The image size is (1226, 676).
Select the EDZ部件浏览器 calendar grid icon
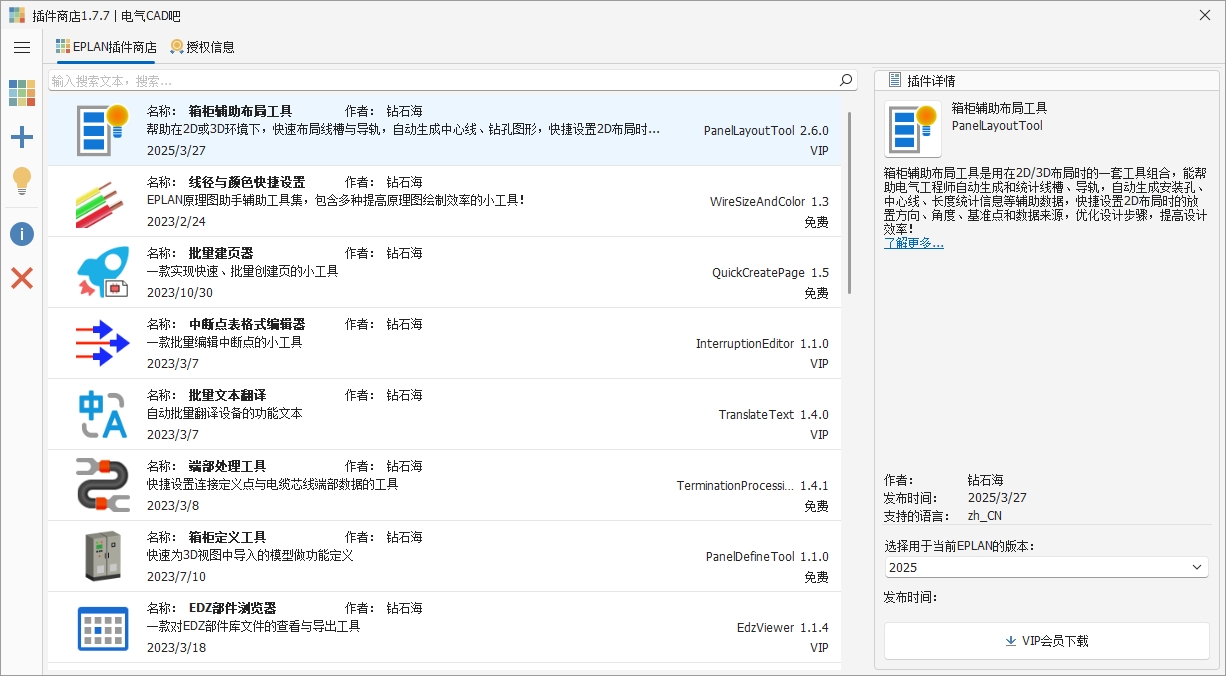point(102,628)
